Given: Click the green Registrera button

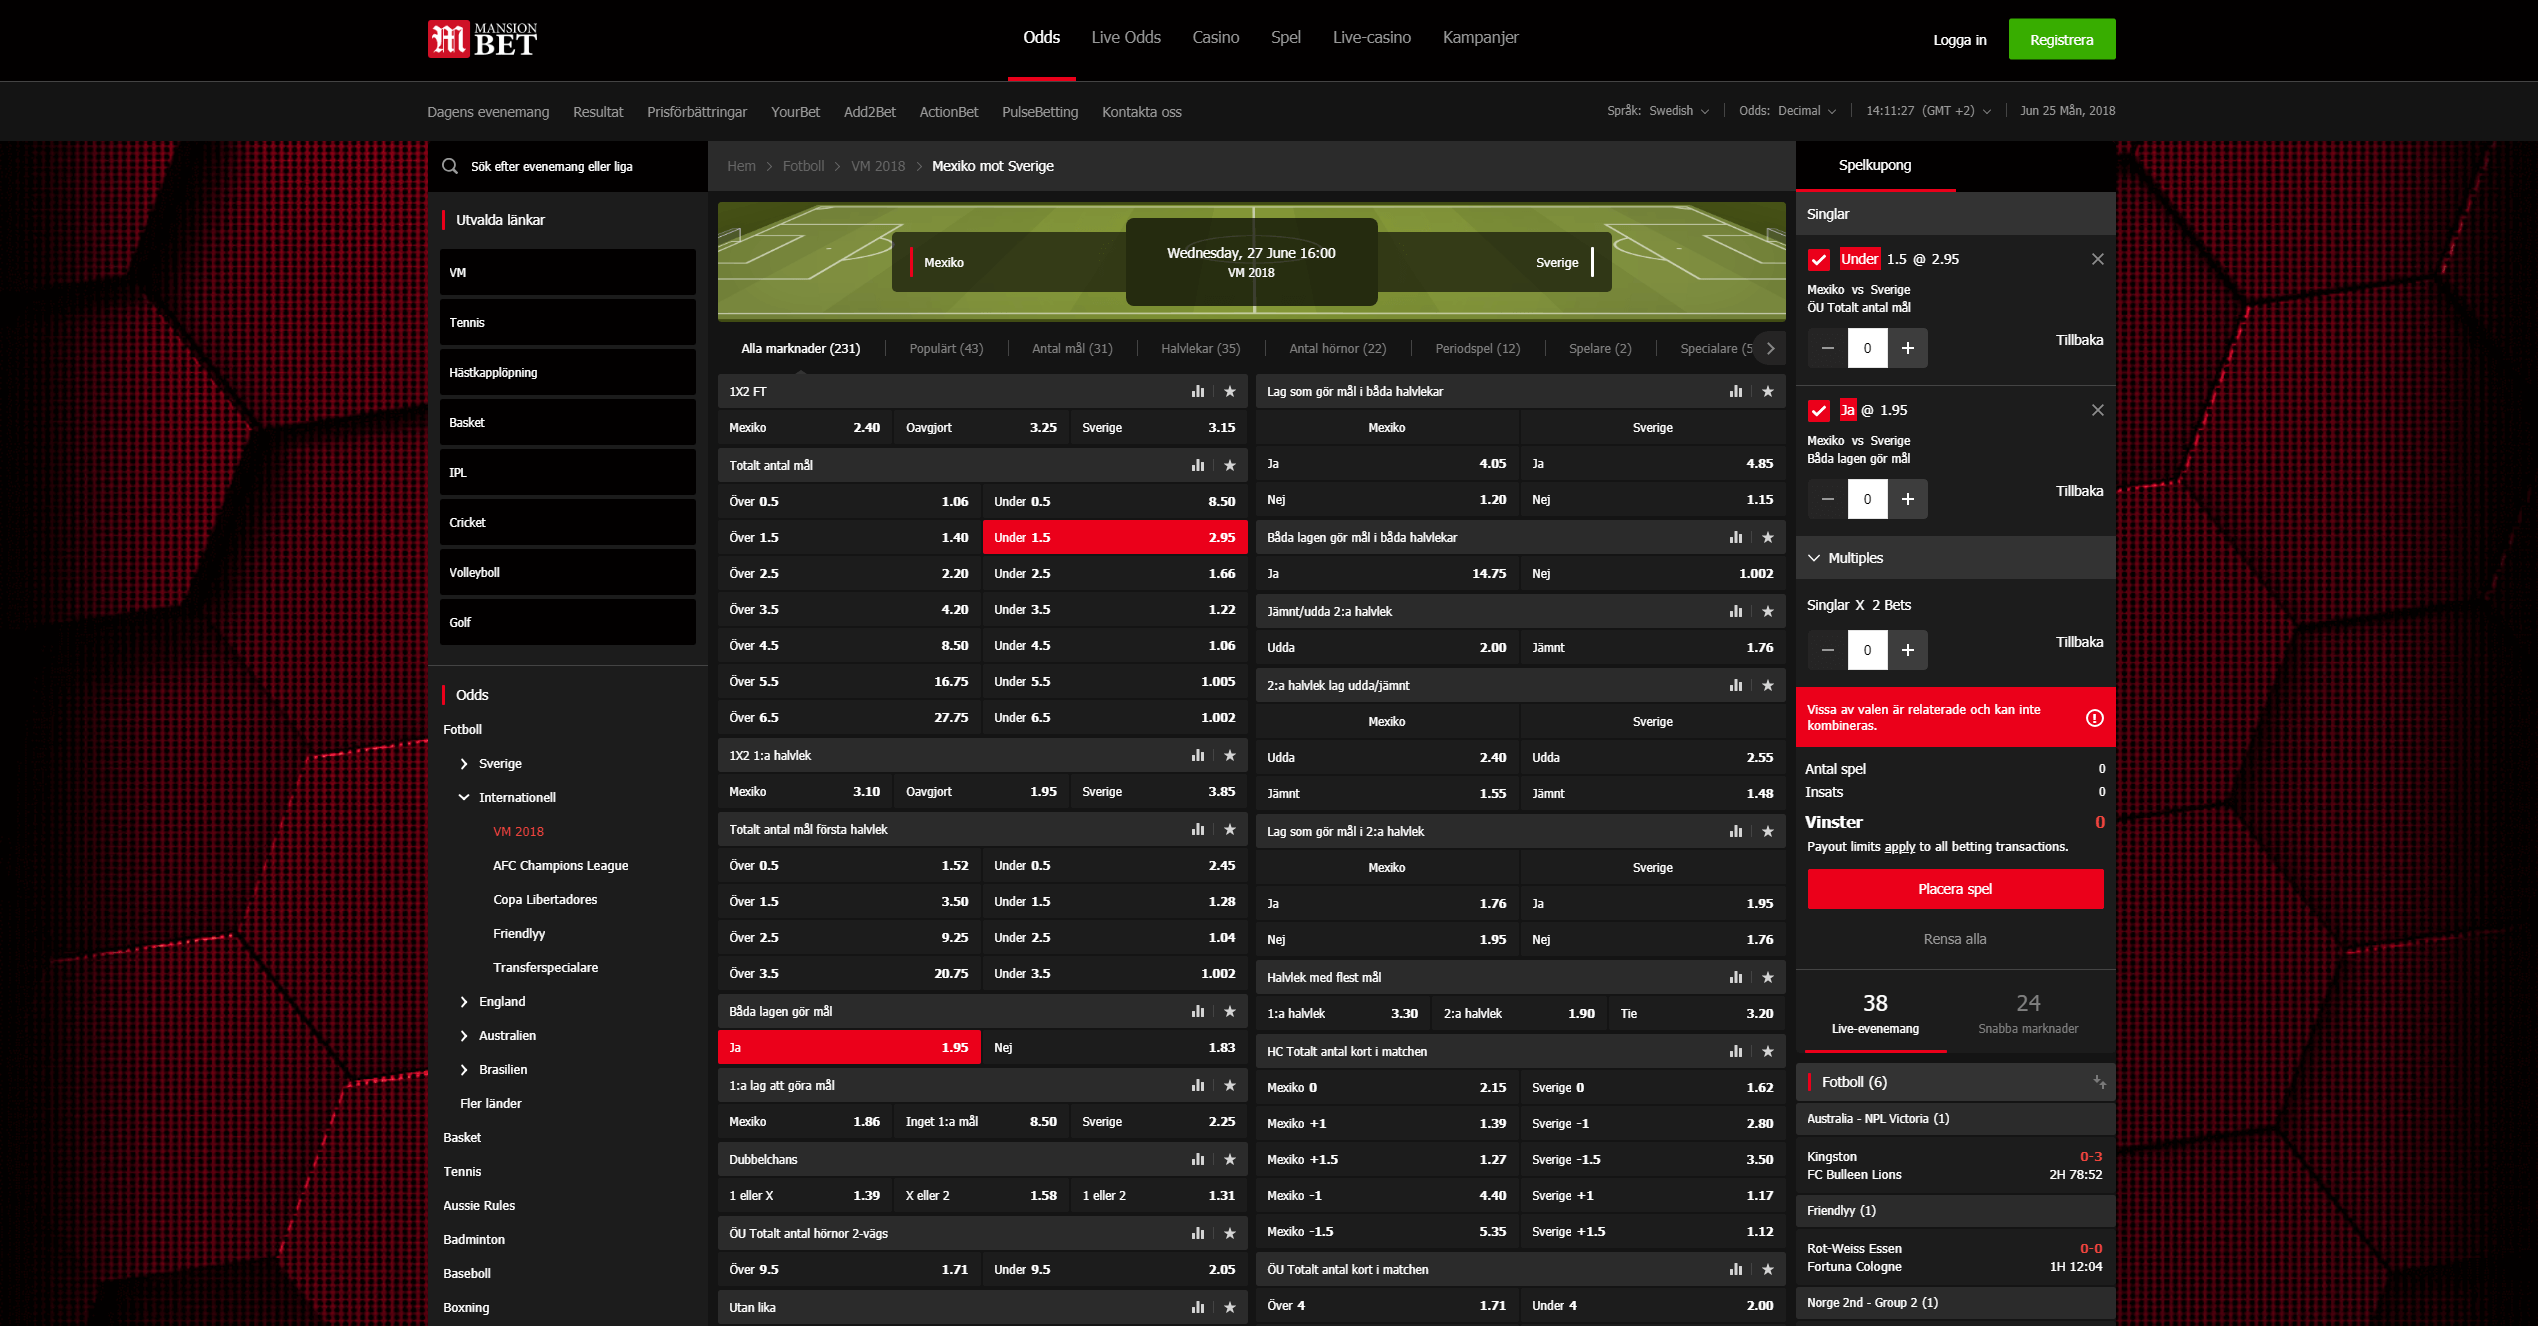Looking at the screenshot, I should click(2061, 39).
